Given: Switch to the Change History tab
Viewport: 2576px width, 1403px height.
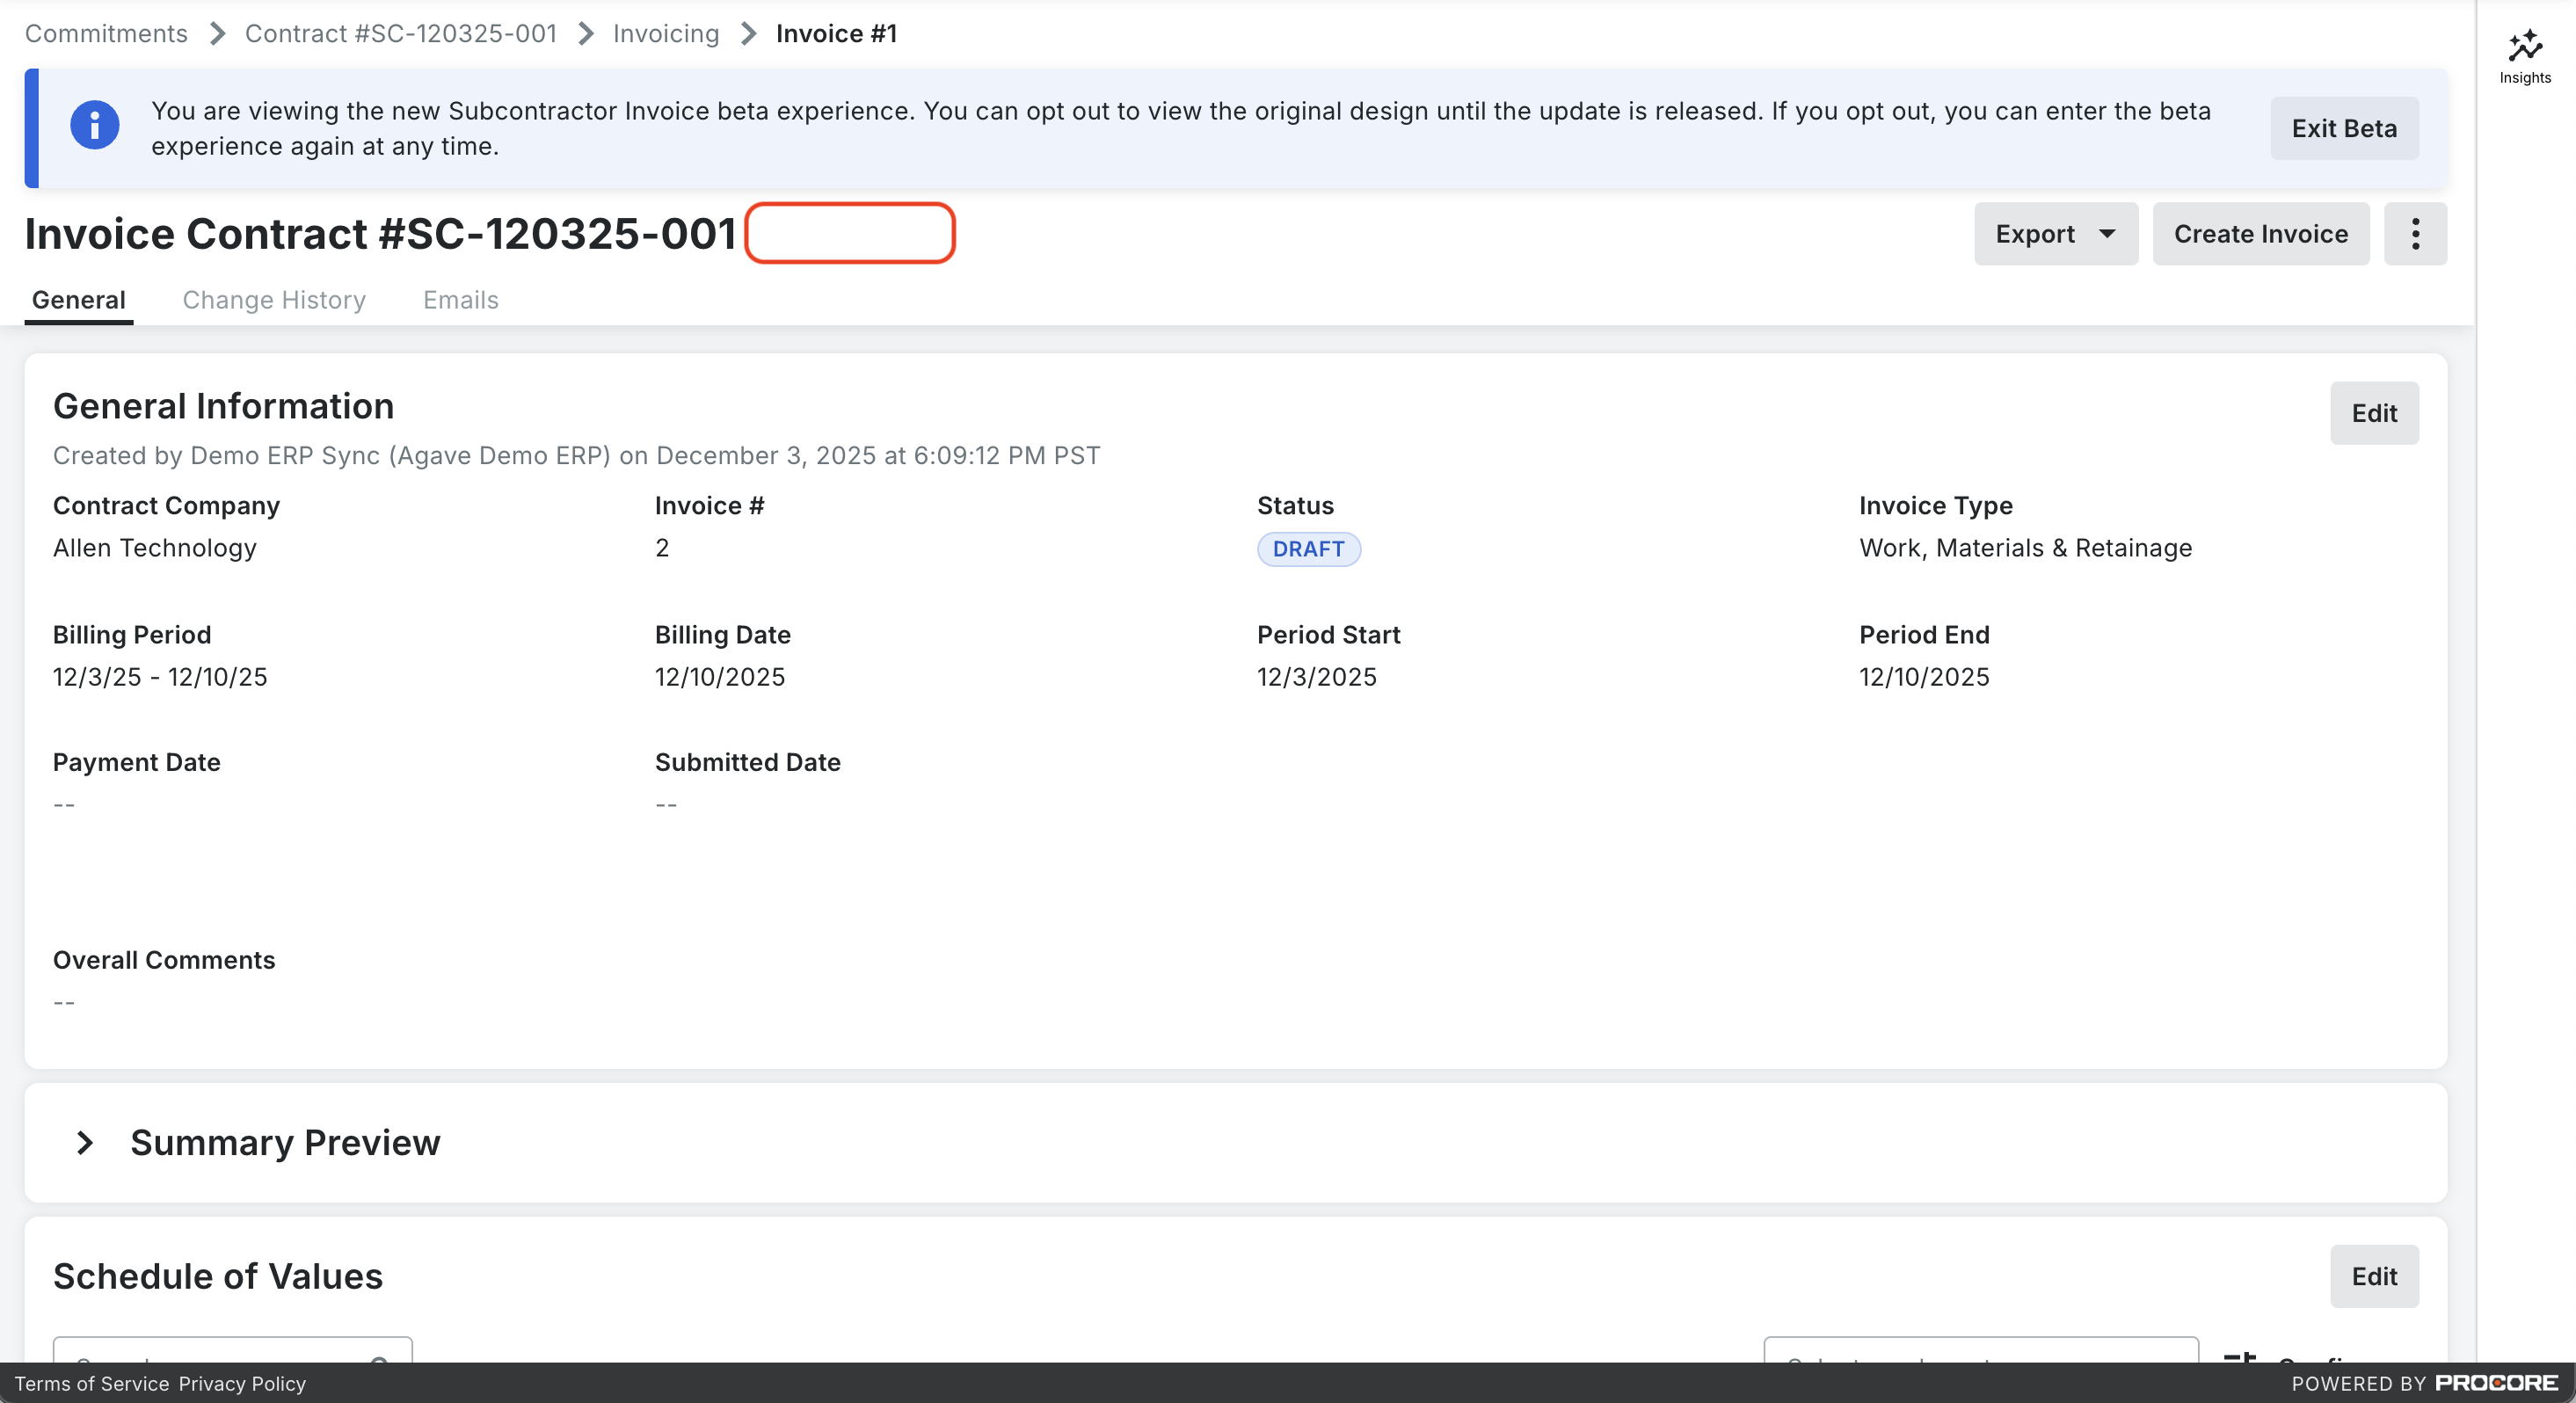Looking at the screenshot, I should coord(274,300).
